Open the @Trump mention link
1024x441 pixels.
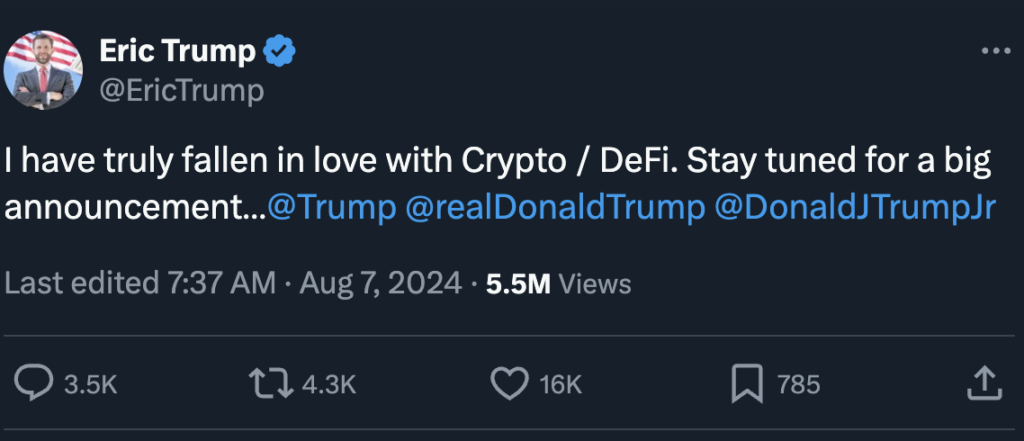tap(331, 208)
